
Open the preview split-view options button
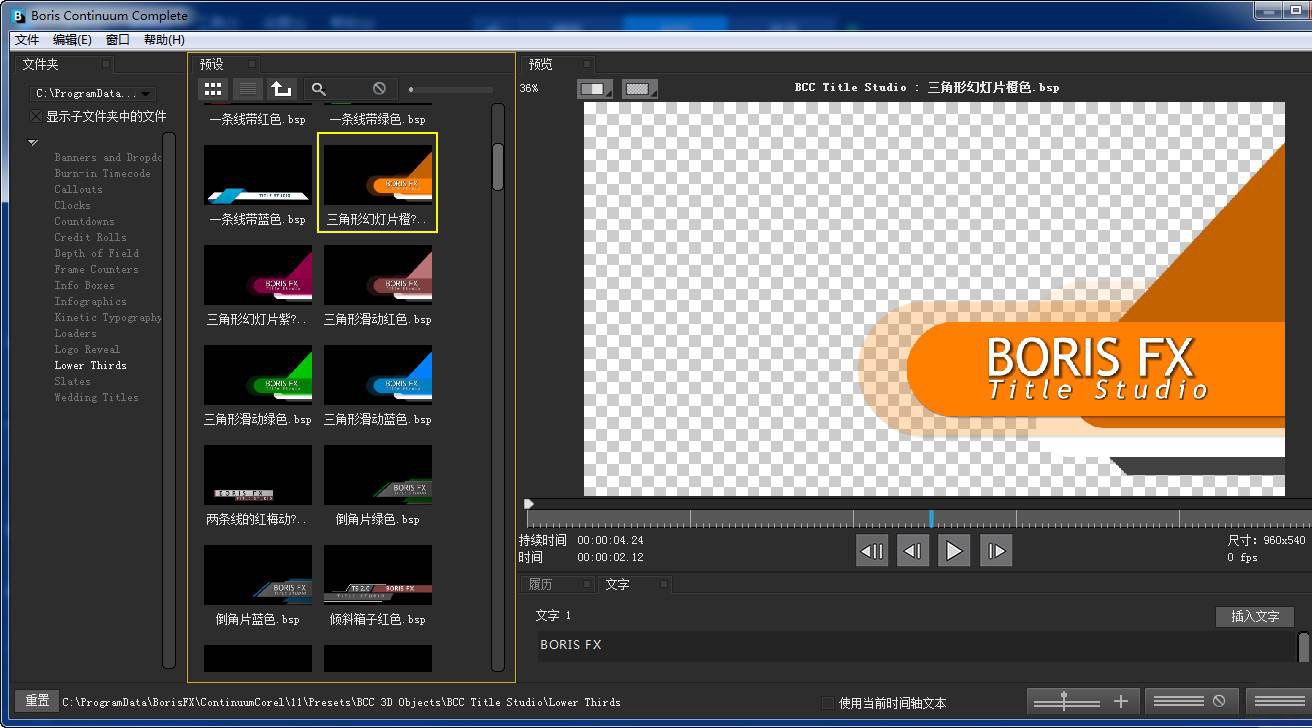point(595,89)
